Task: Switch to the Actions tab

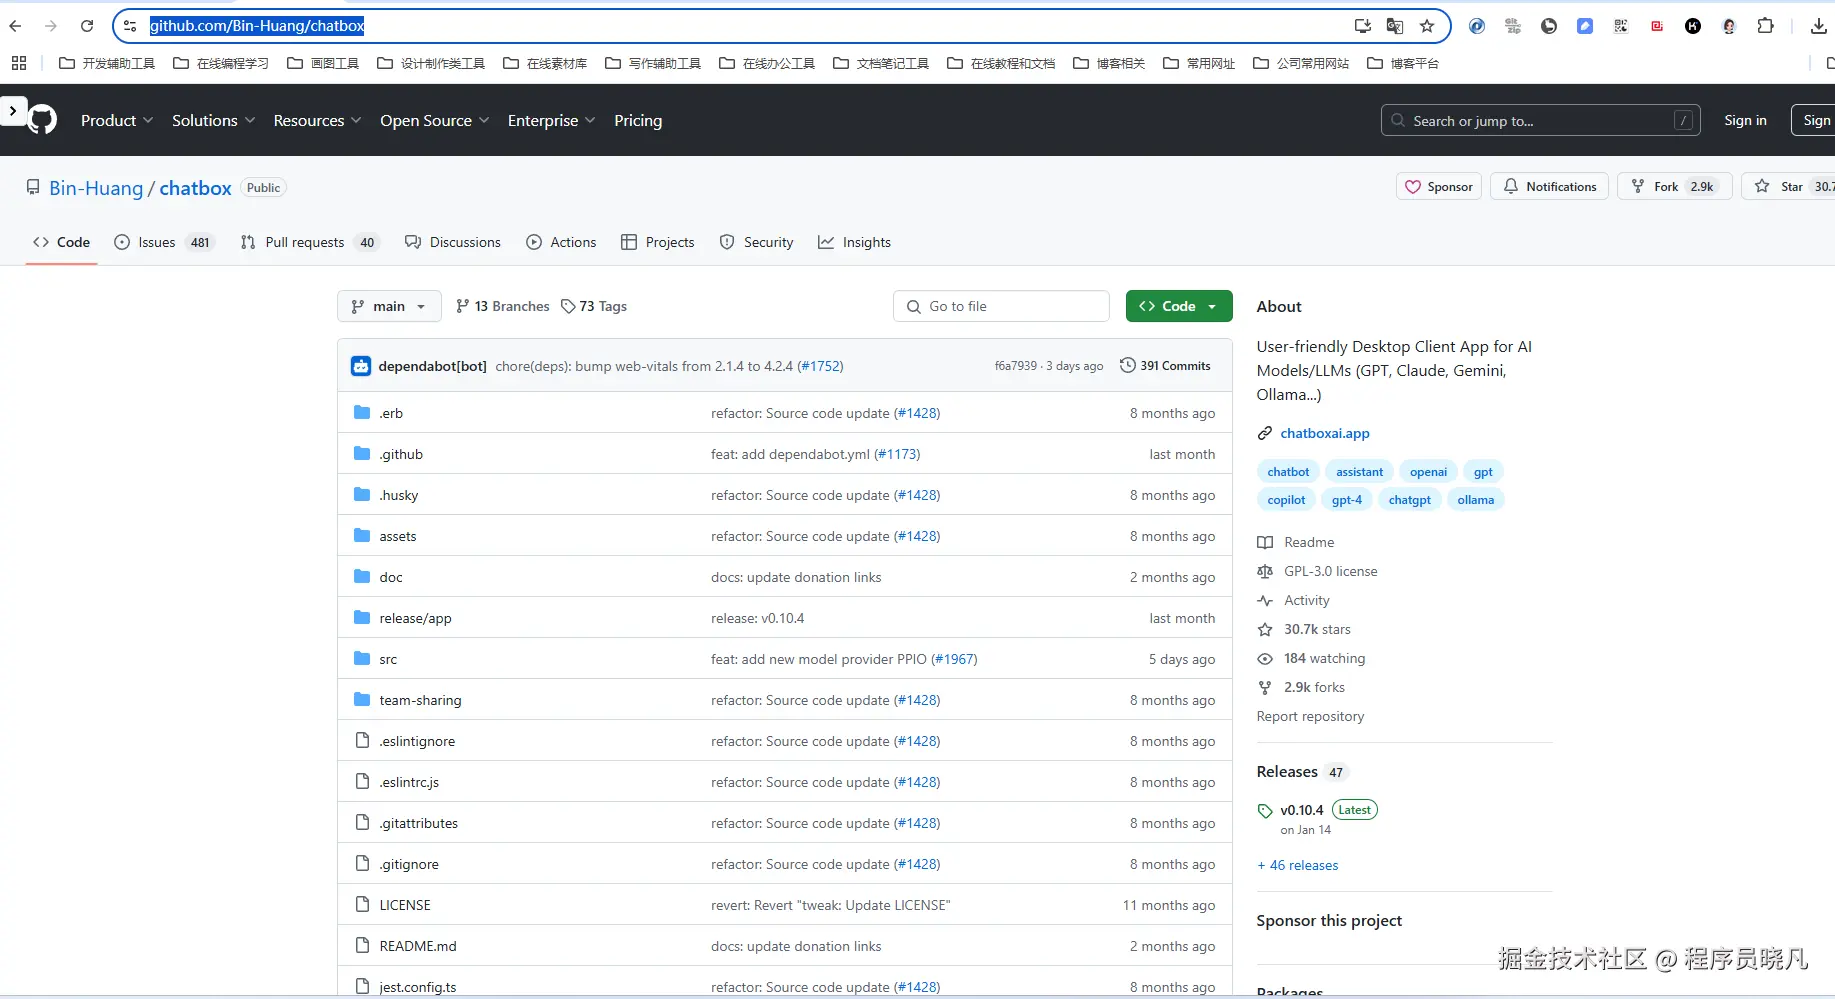Action: (x=561, y=242)
